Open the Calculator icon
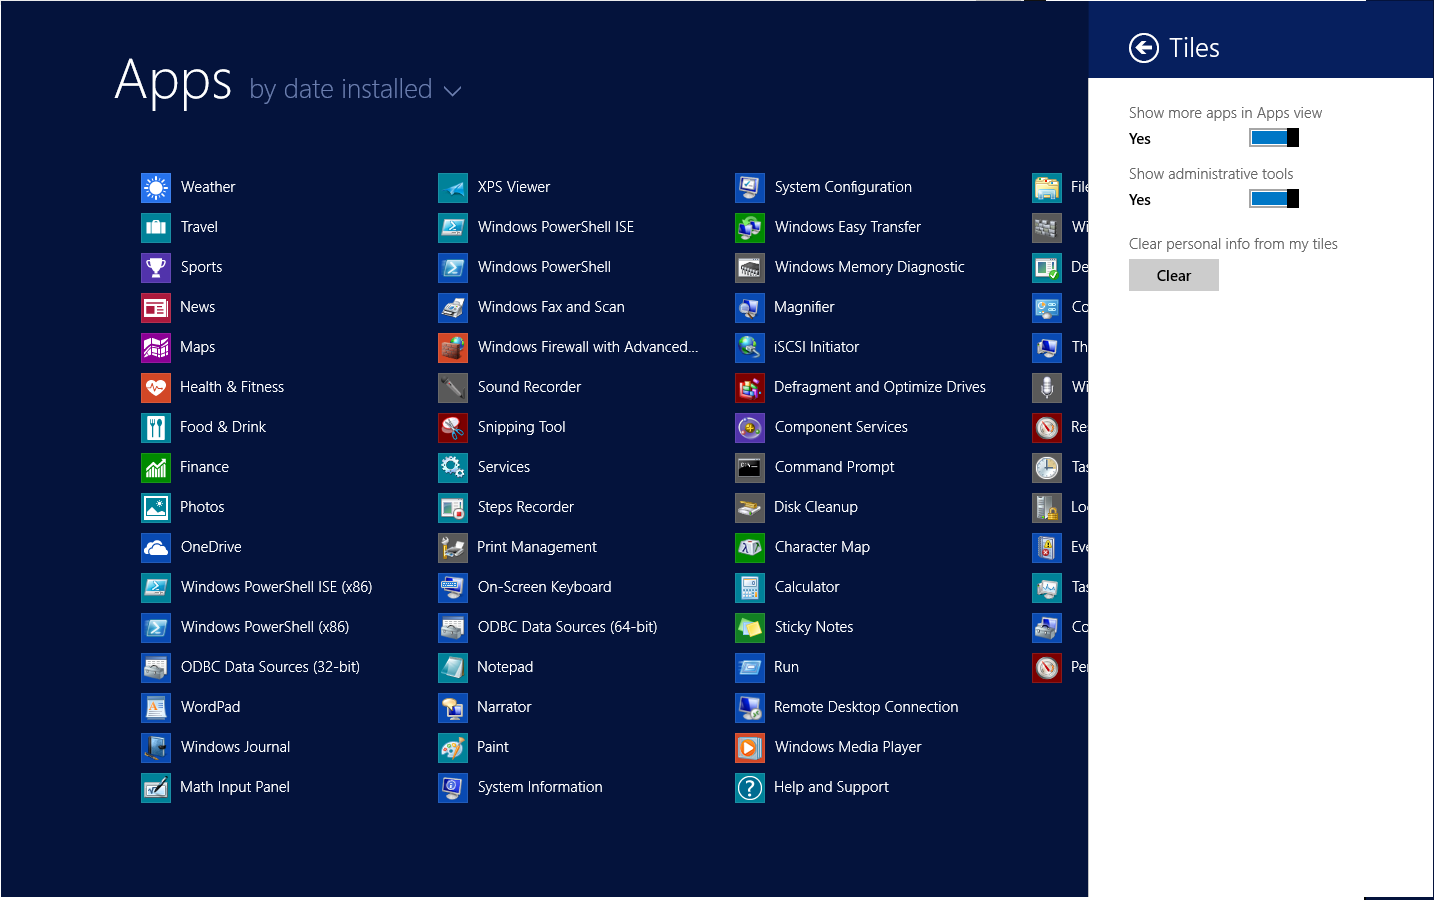 pyautogui.click(x=750, y=587)
